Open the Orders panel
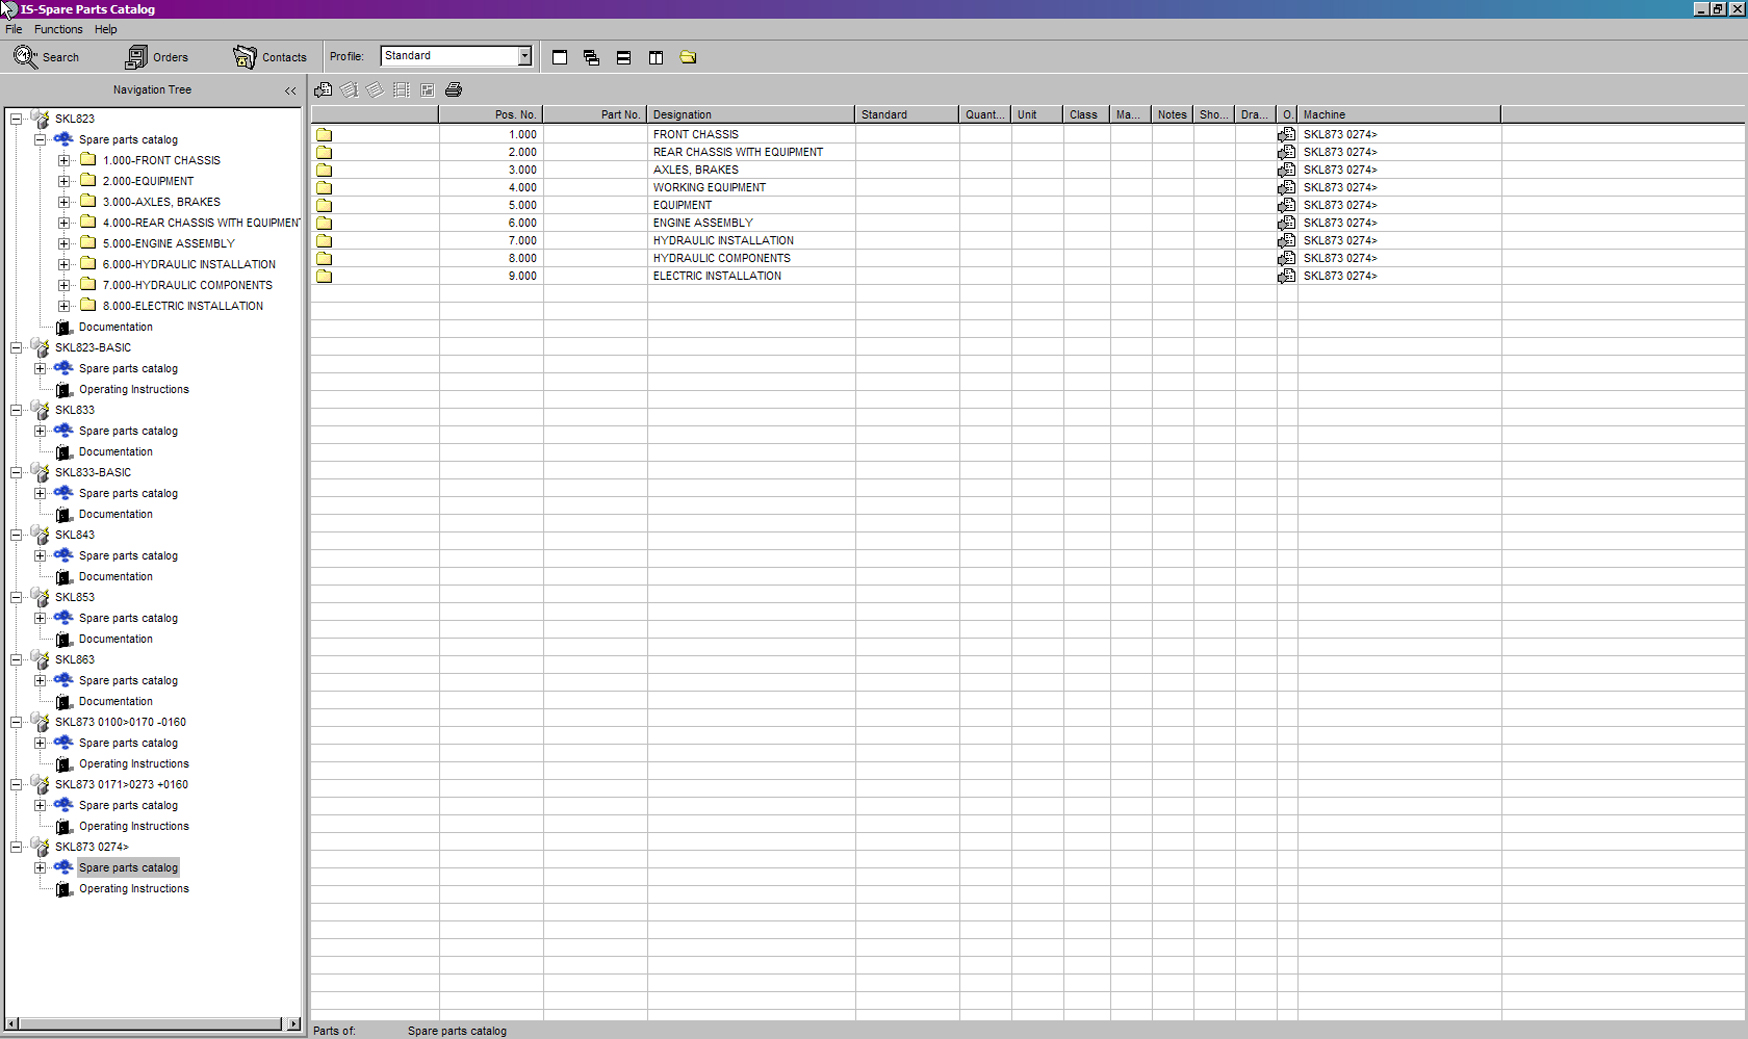 point(156,57)
